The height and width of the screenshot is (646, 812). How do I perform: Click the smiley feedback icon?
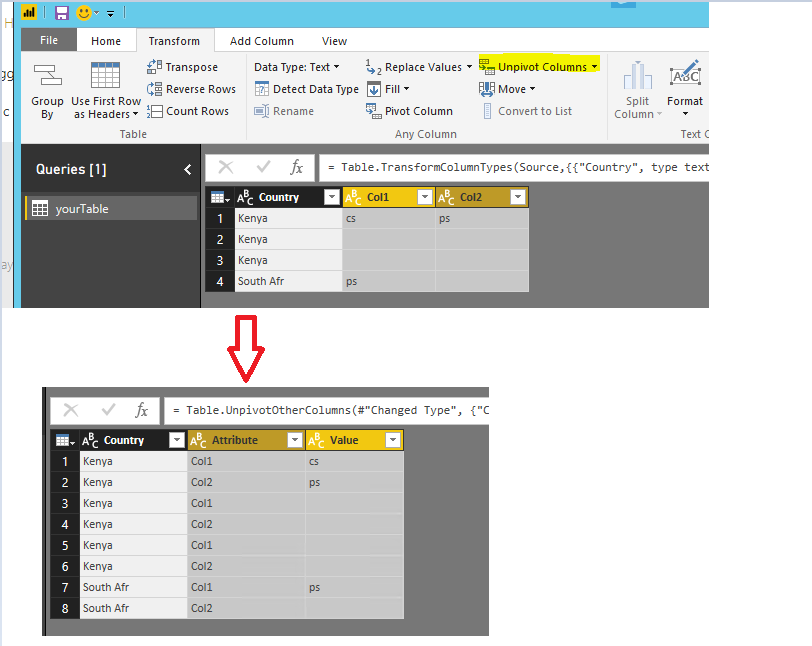tap(83, 12)
